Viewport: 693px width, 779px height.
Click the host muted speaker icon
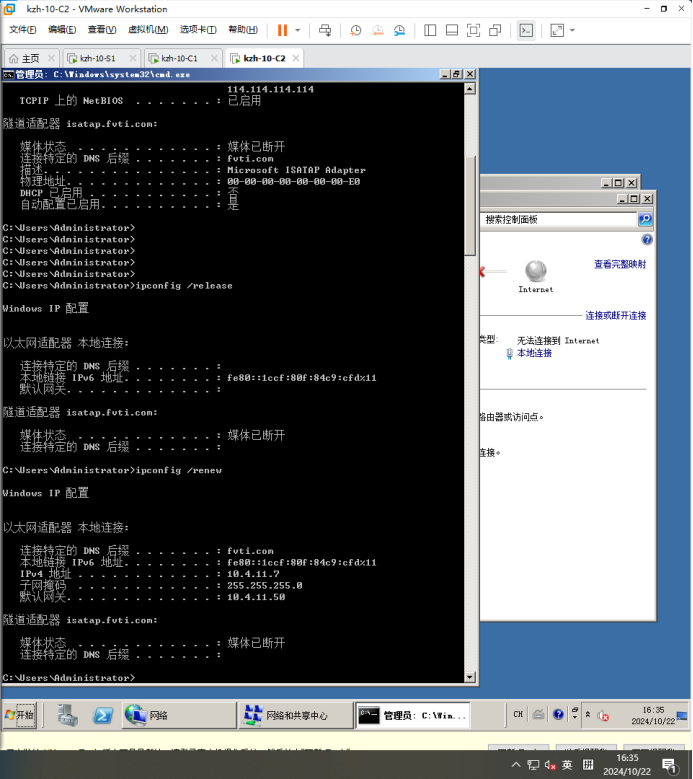point(550,765)
